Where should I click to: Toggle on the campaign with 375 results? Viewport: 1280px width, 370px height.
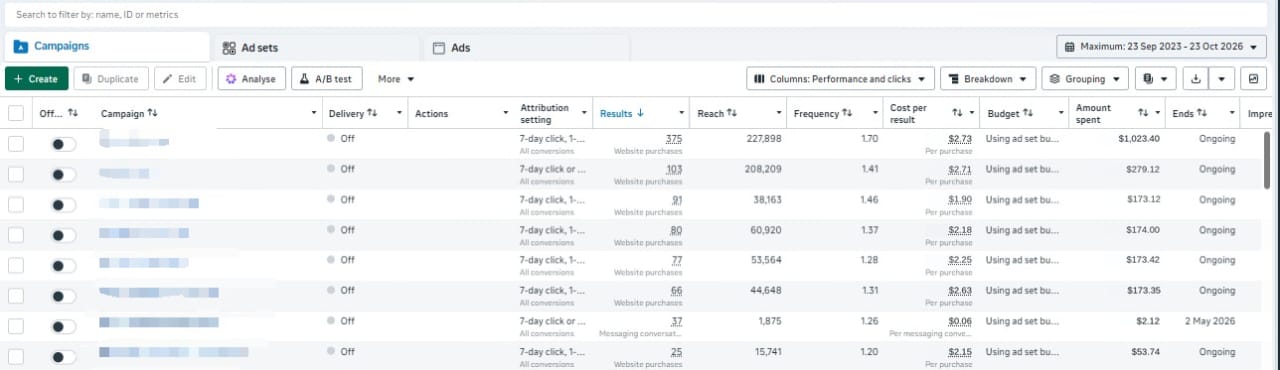(63, 144)
